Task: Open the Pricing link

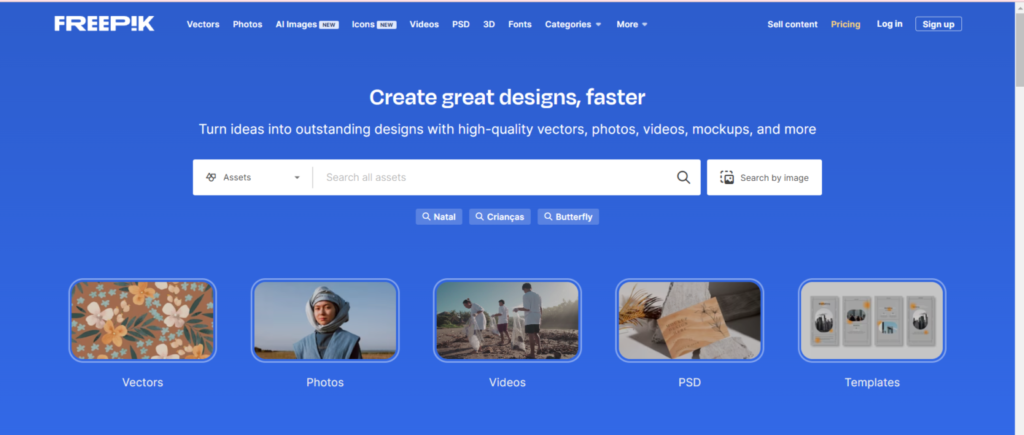Action: [845, 24]
